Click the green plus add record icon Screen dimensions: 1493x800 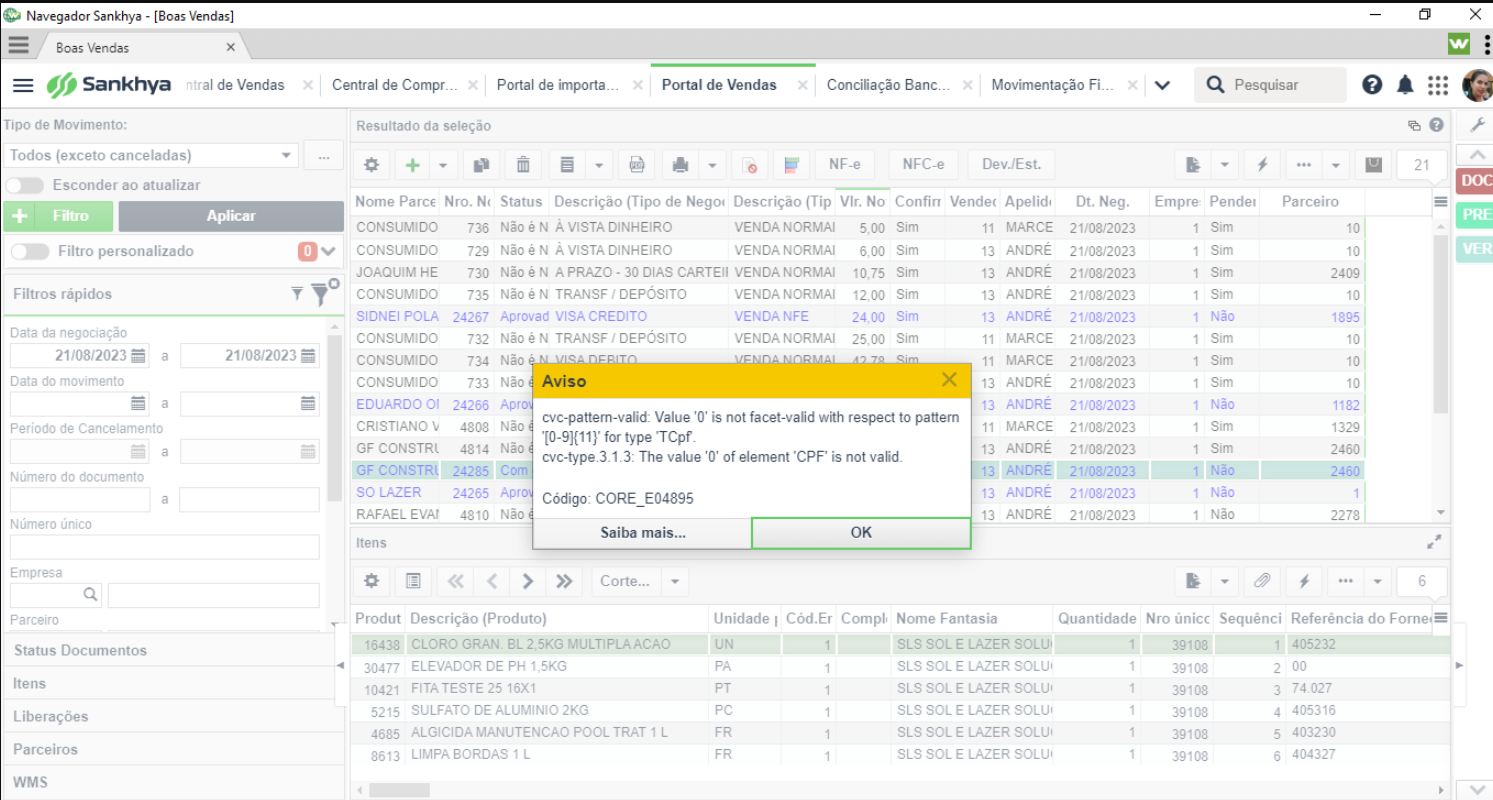click(x=412, y=165)
